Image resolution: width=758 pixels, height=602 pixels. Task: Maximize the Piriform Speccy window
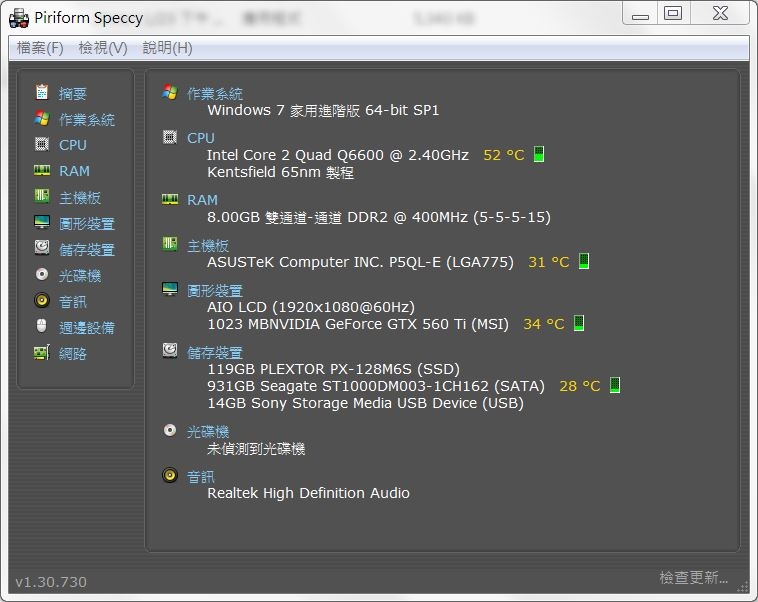[672, 13]
